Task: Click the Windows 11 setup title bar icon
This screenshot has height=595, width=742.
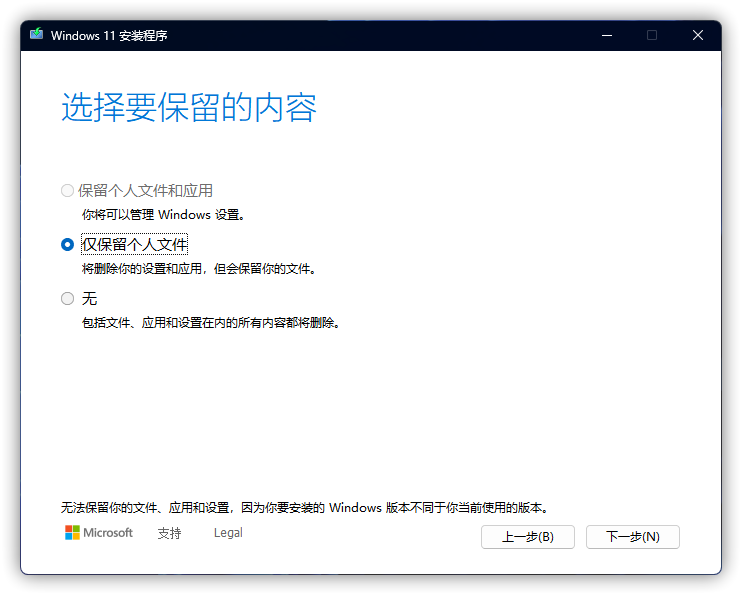Action: point(37,35)
